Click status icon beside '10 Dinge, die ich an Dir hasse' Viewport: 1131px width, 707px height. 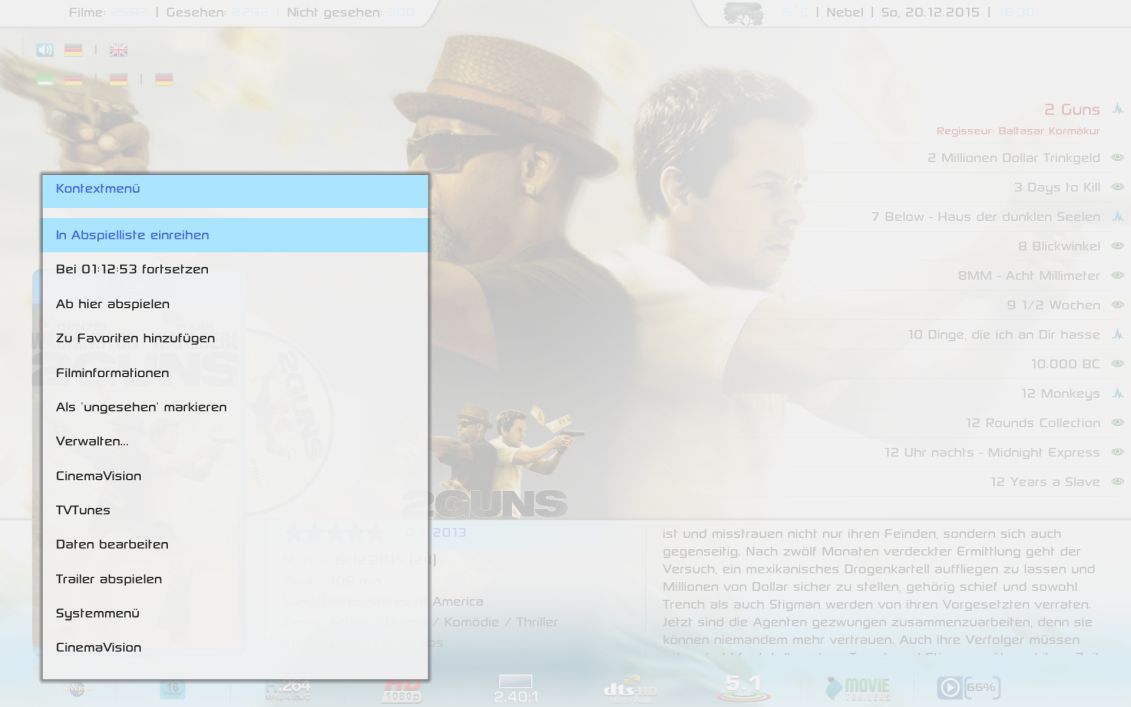(x=1117, y=334)
